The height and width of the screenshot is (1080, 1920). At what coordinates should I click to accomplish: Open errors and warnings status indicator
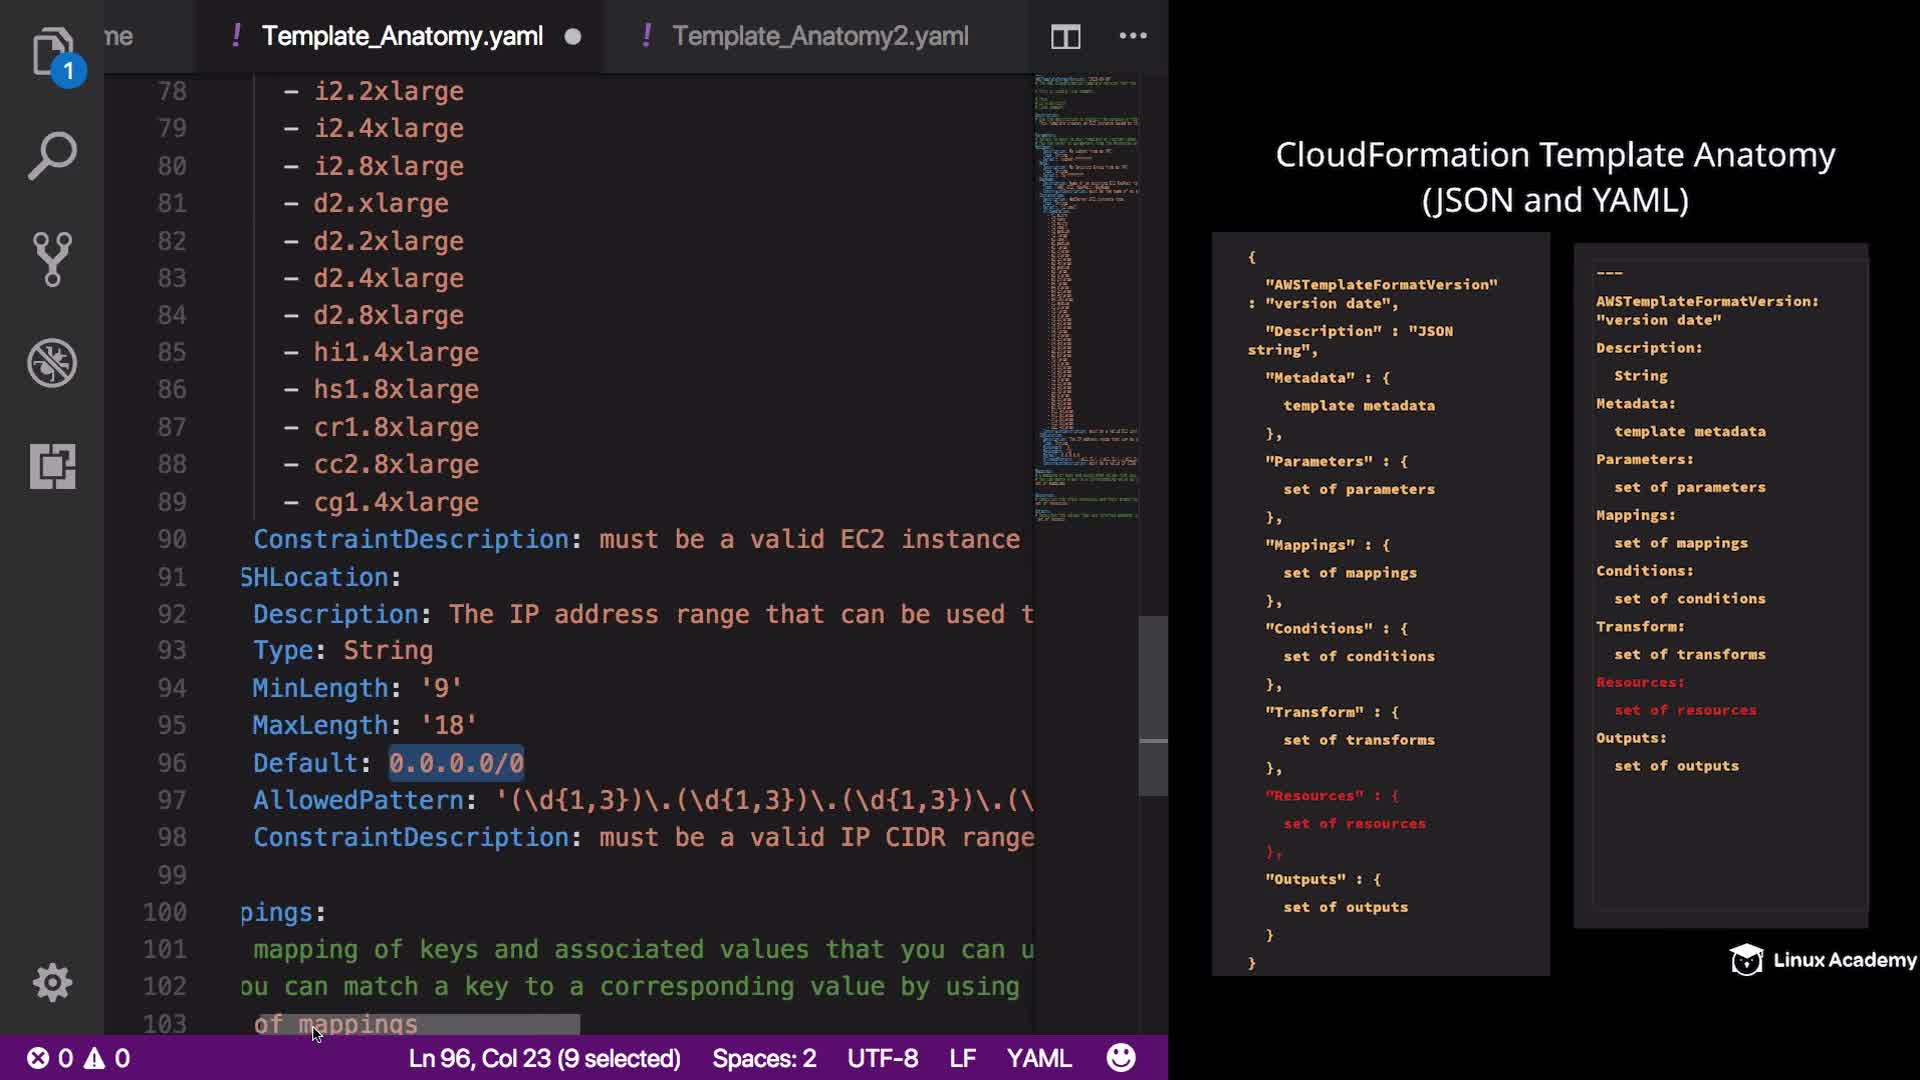(78, 1058)
